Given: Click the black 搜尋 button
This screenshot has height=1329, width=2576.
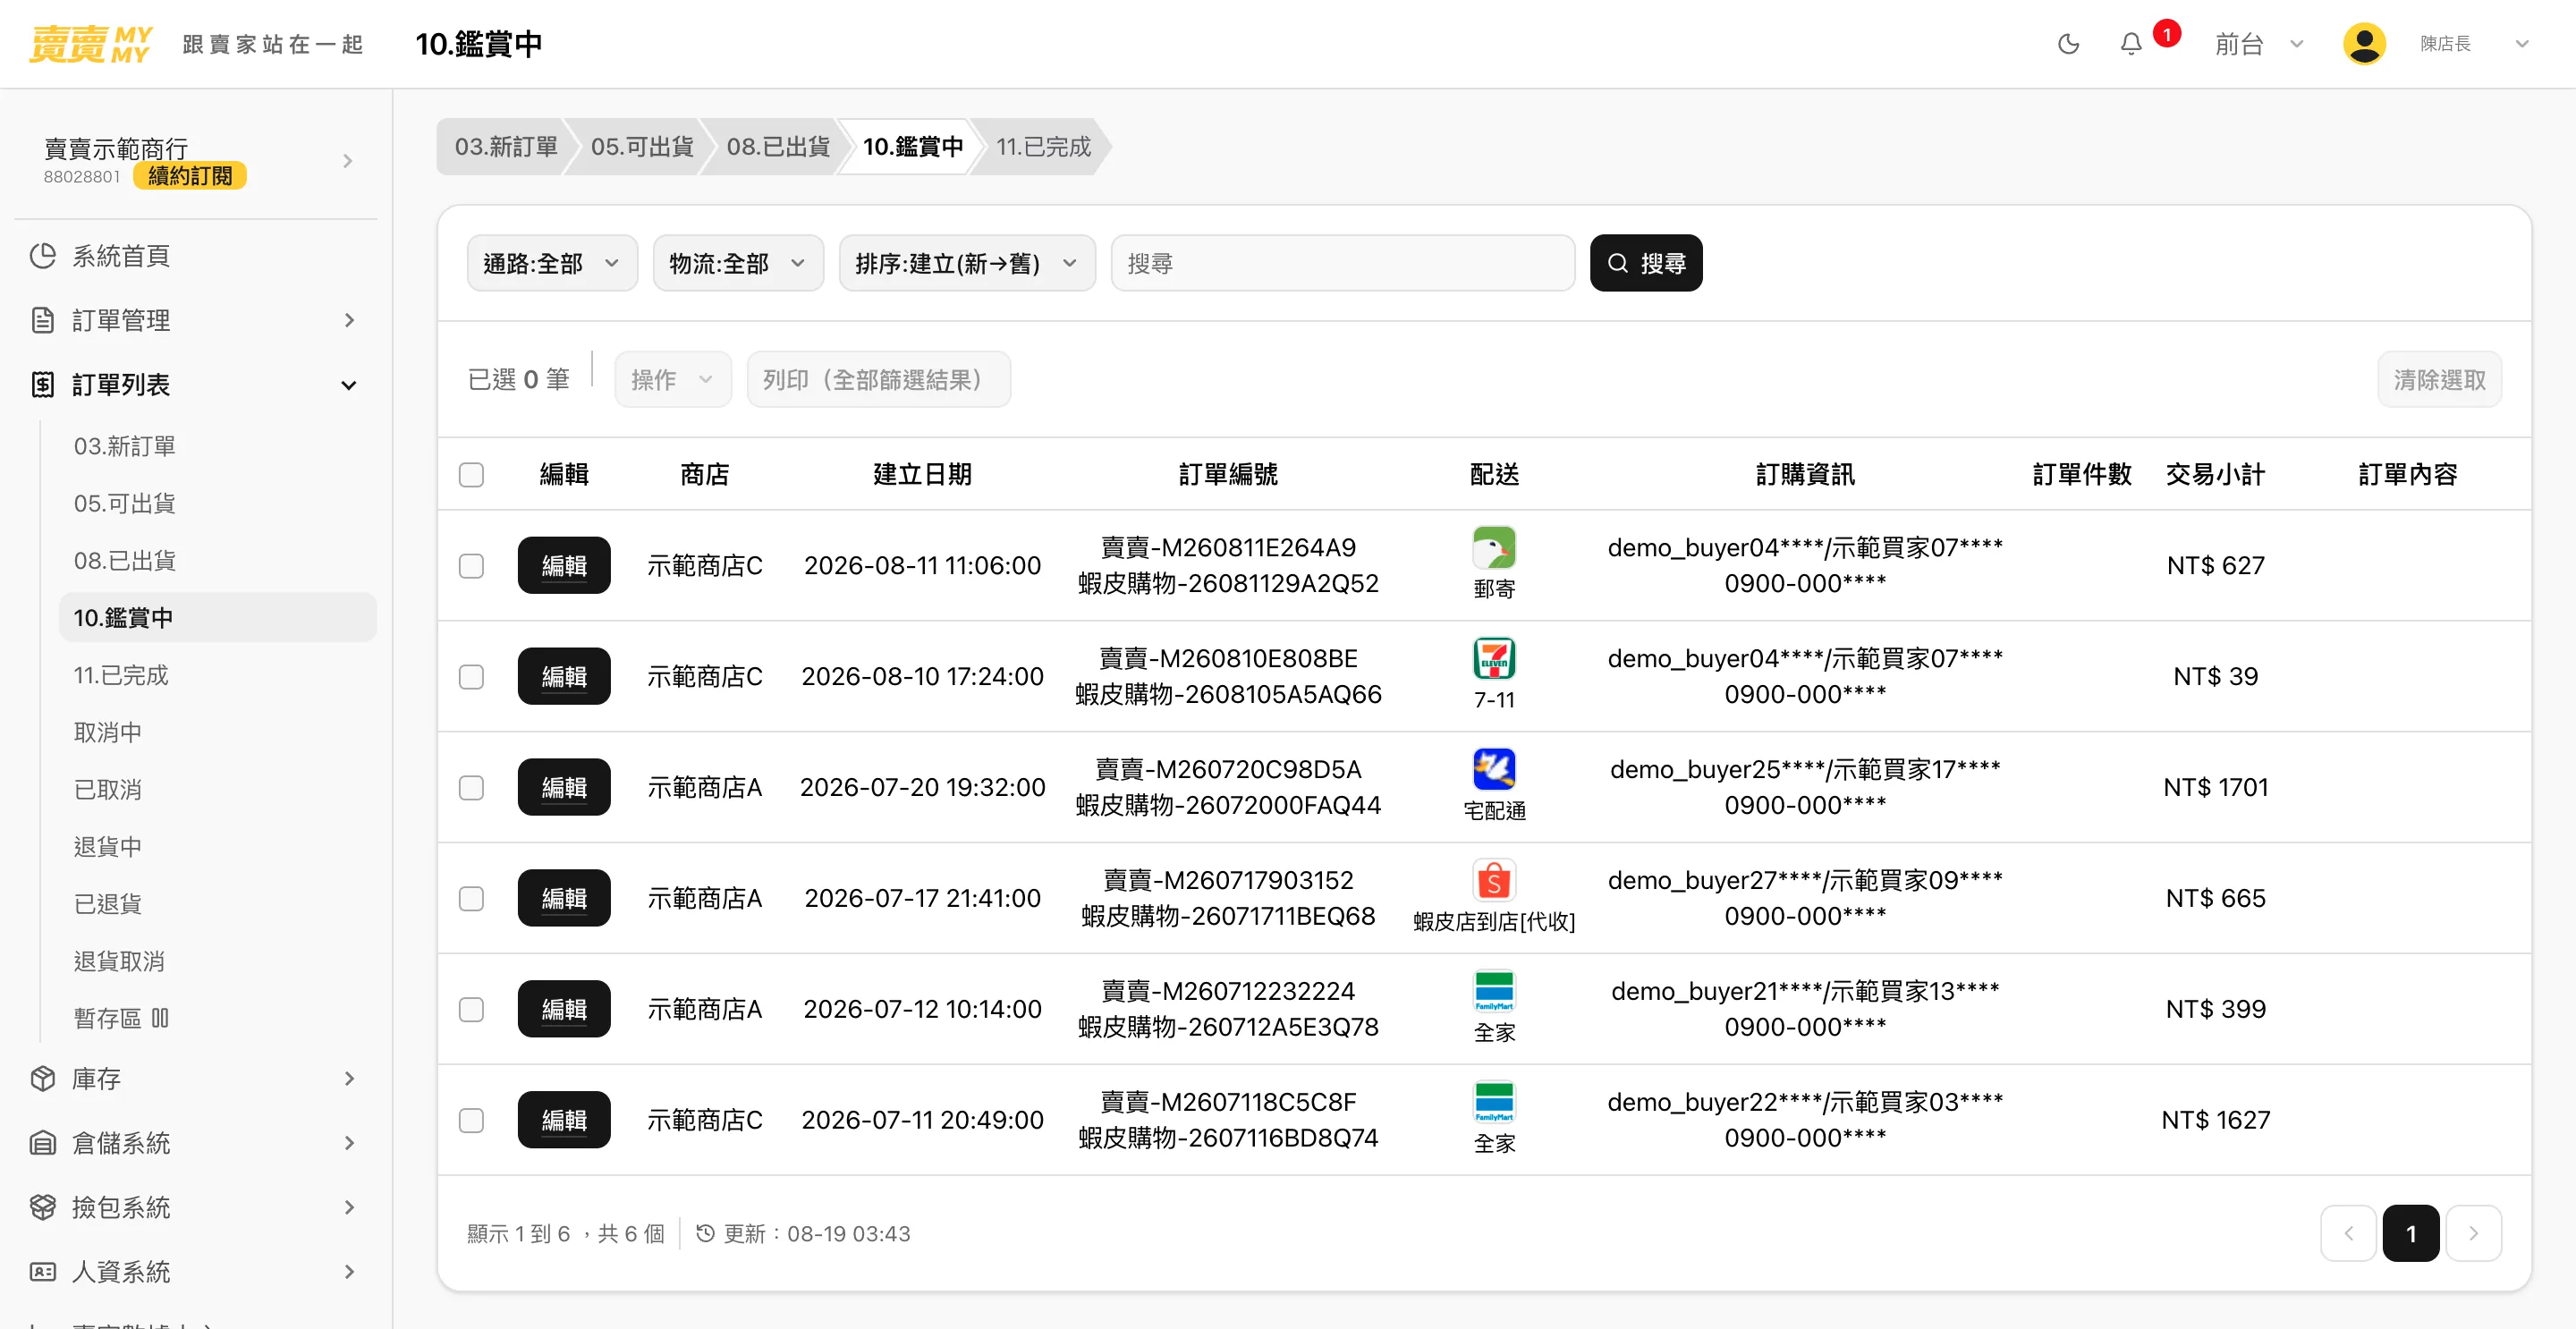Looking at the screenshot, I should [x=1646, y=263].
